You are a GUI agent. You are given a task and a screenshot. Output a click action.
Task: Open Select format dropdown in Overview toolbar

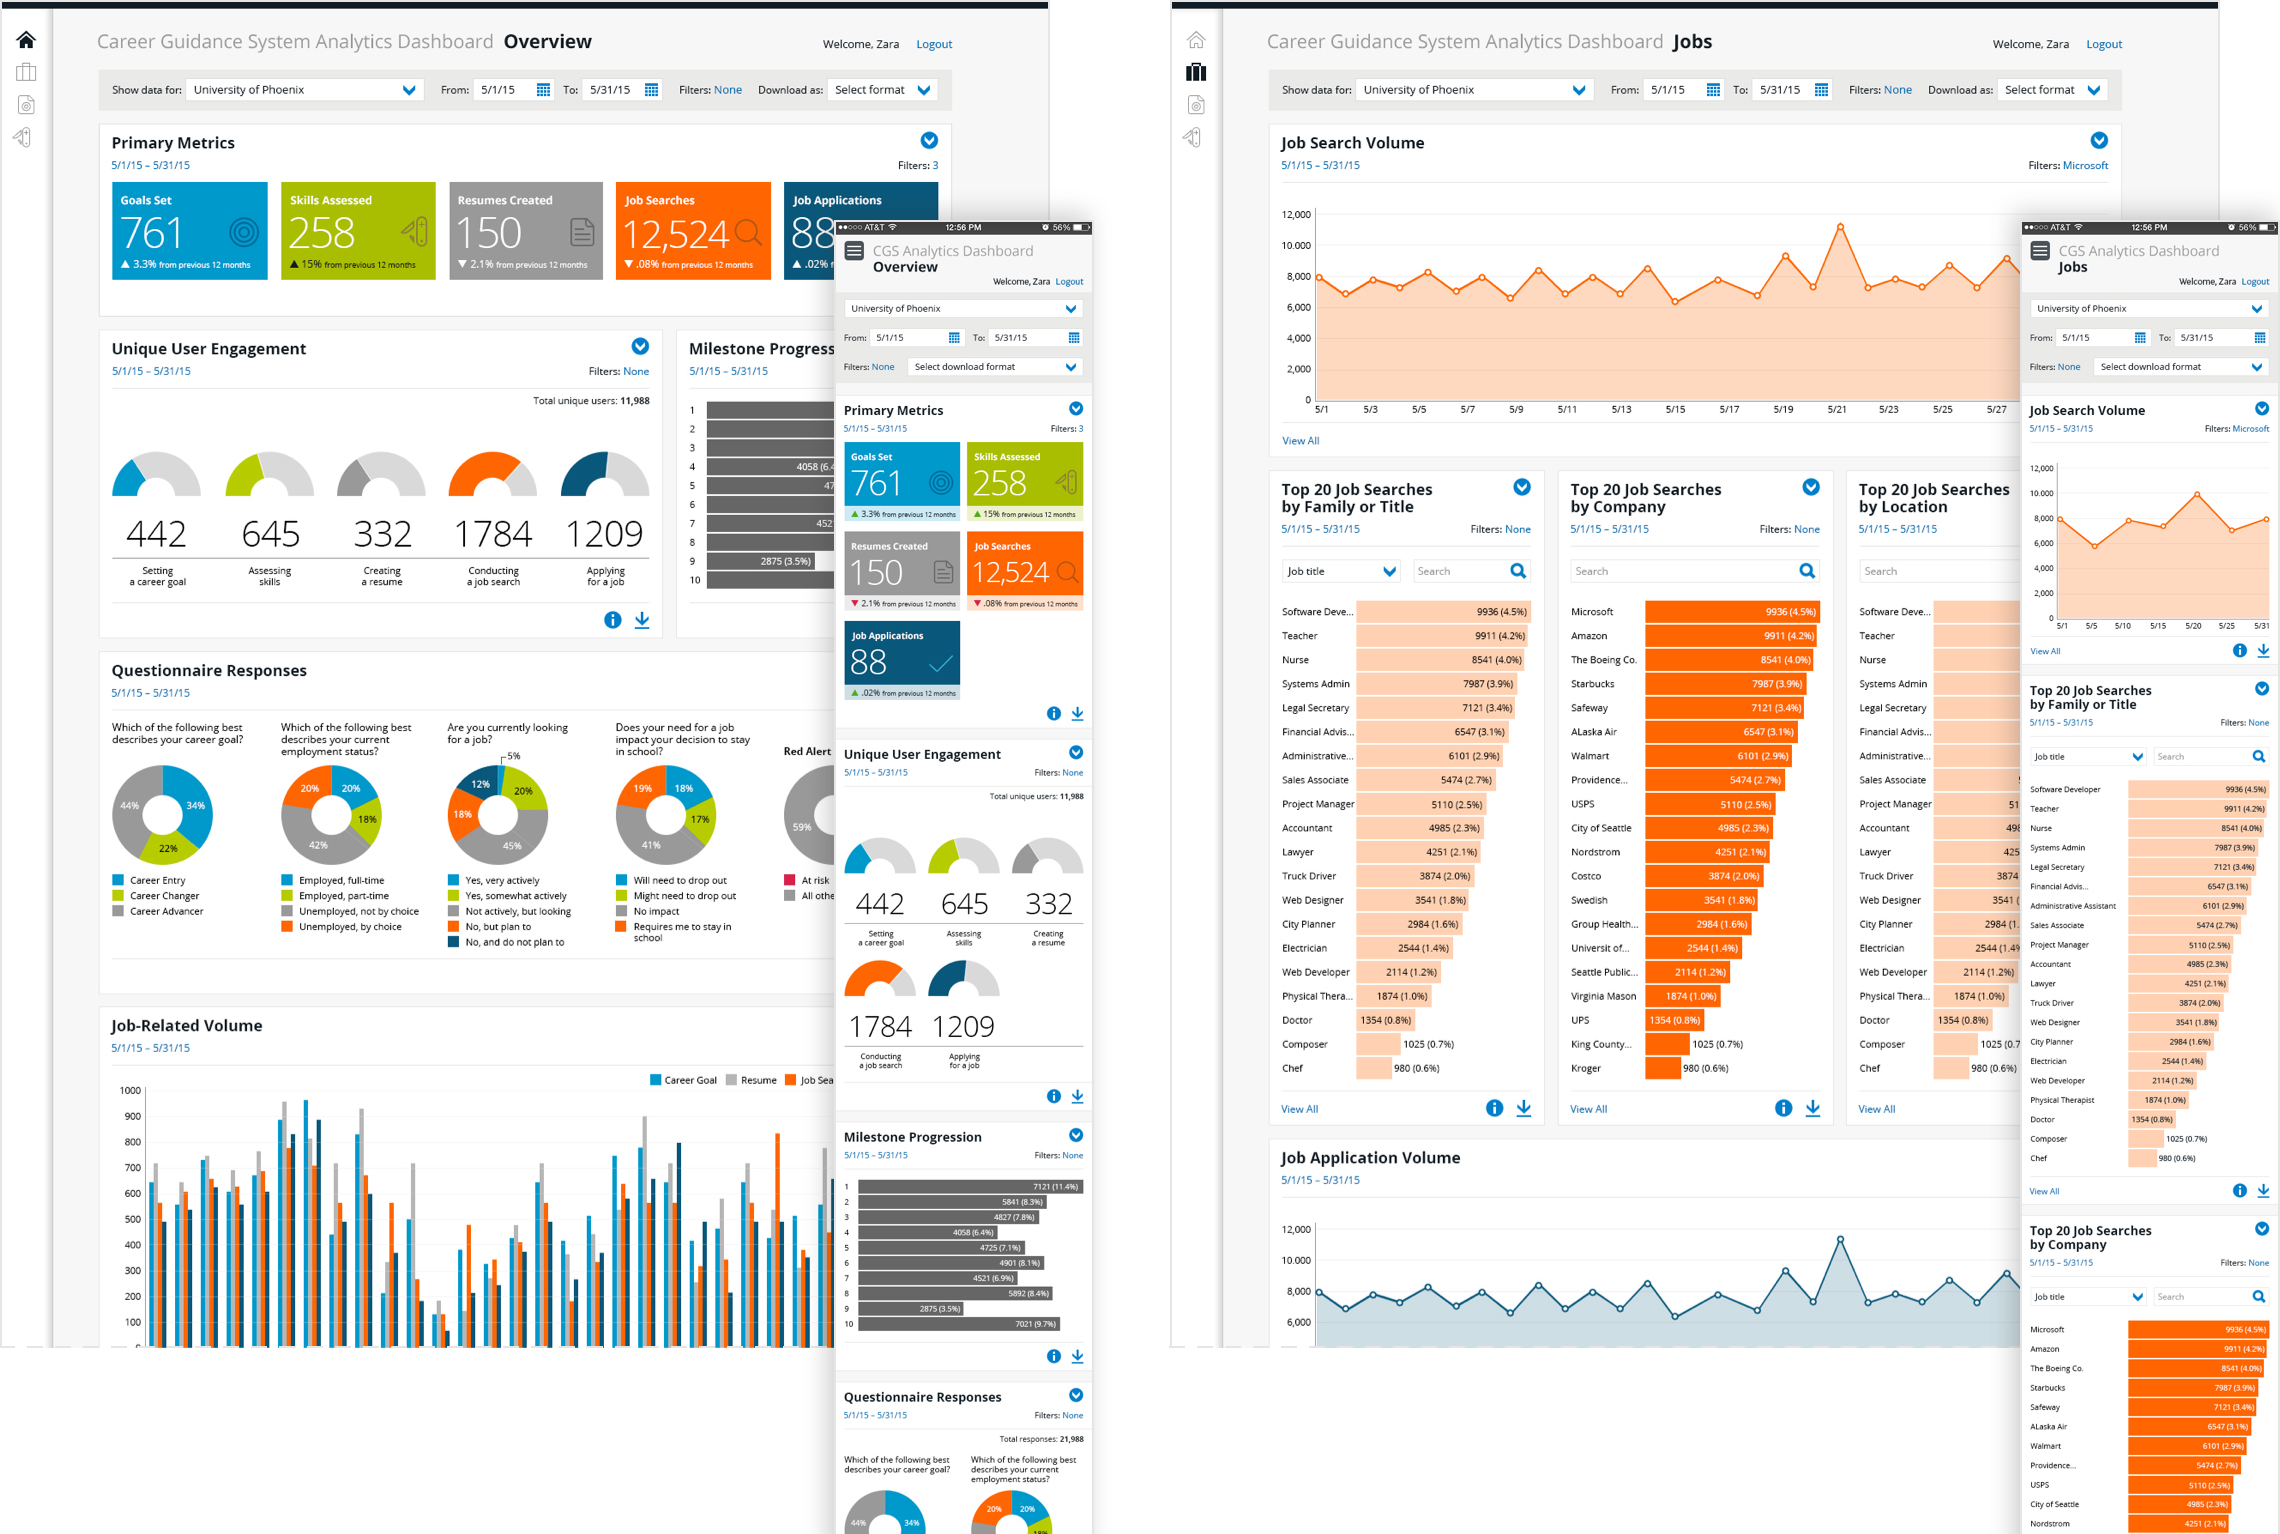[x=883, y=90]
